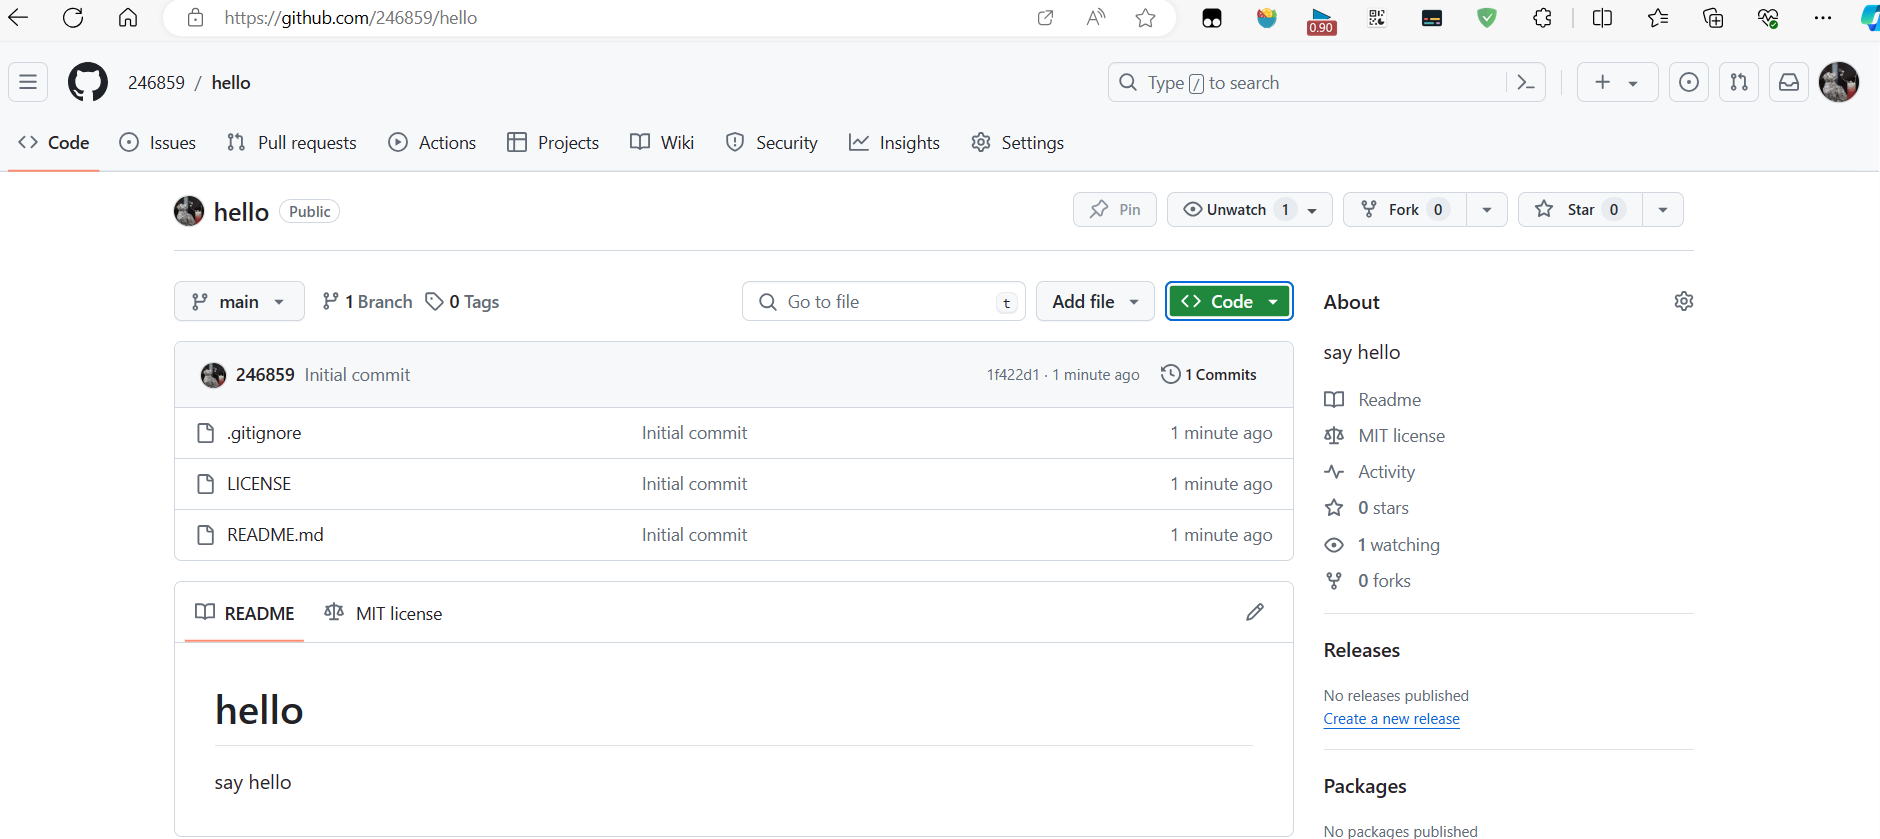The image size is (1880, 839).
Task: Open the About settings gear icon
Action: point(1683,301)
